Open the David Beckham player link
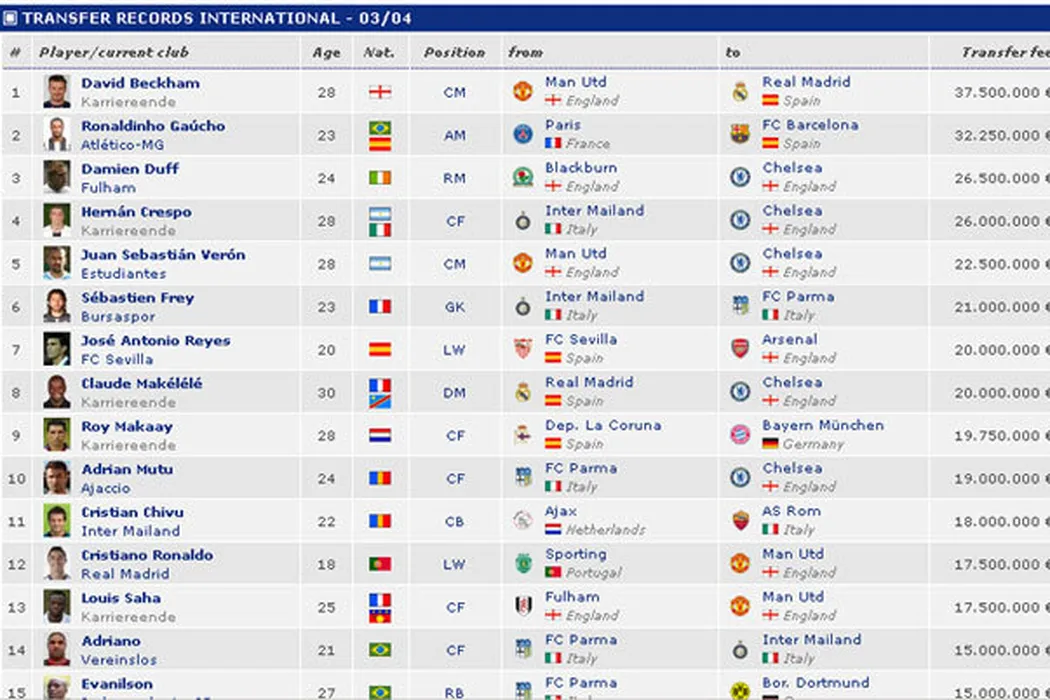Image resolution: width=1050 pixels, height=700 pixels. (x=140, y=83)
